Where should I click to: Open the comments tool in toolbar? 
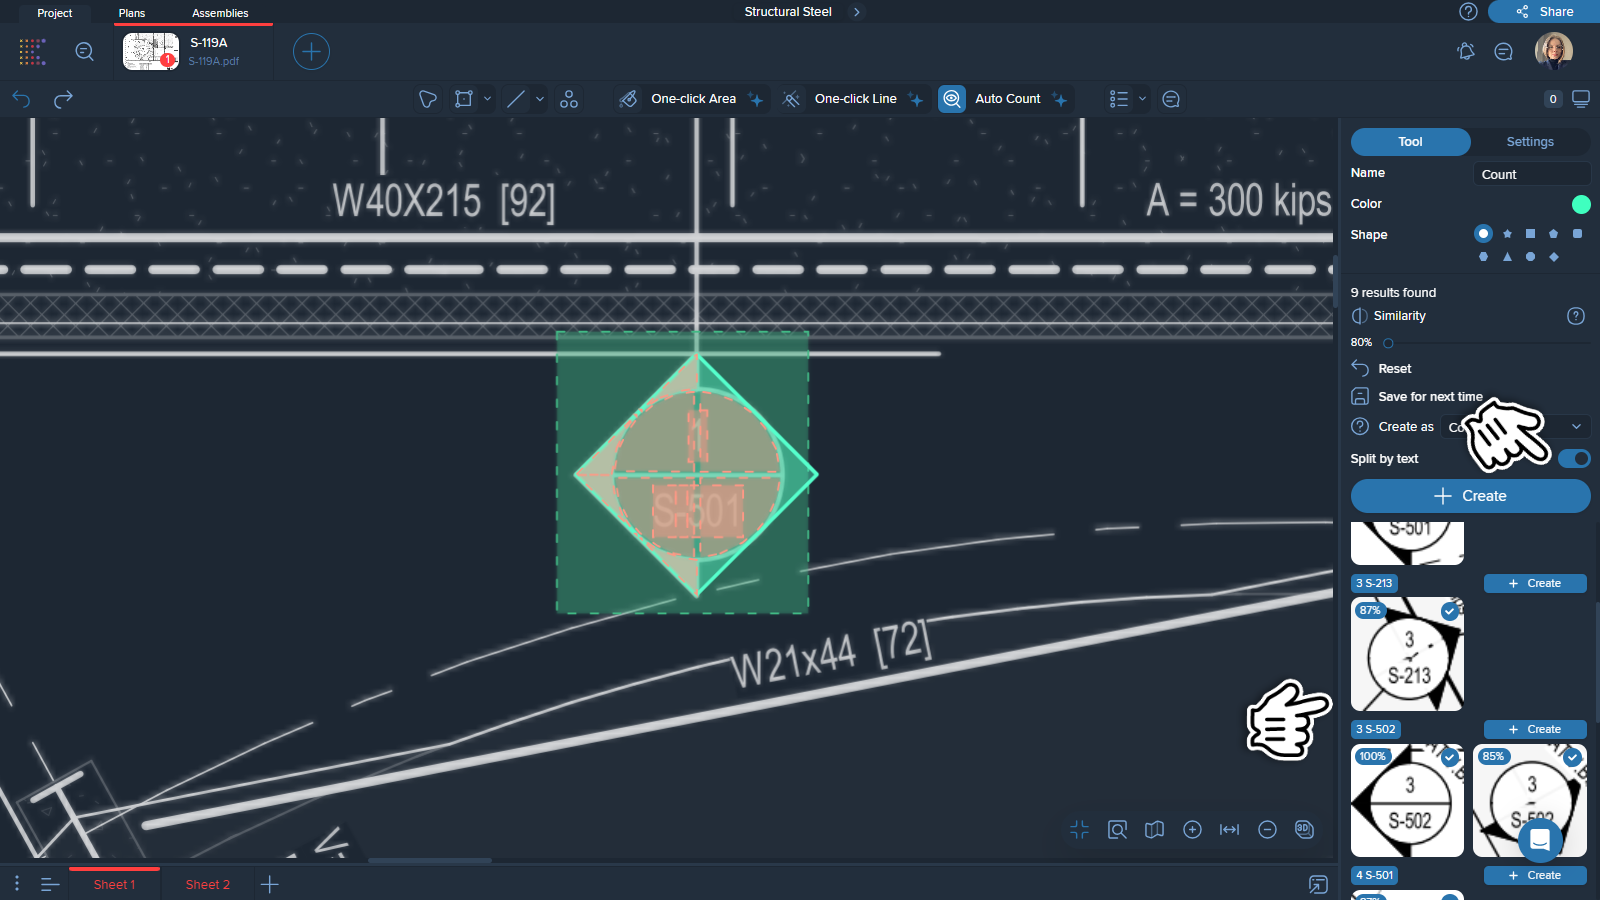[x=1171, y=99]
